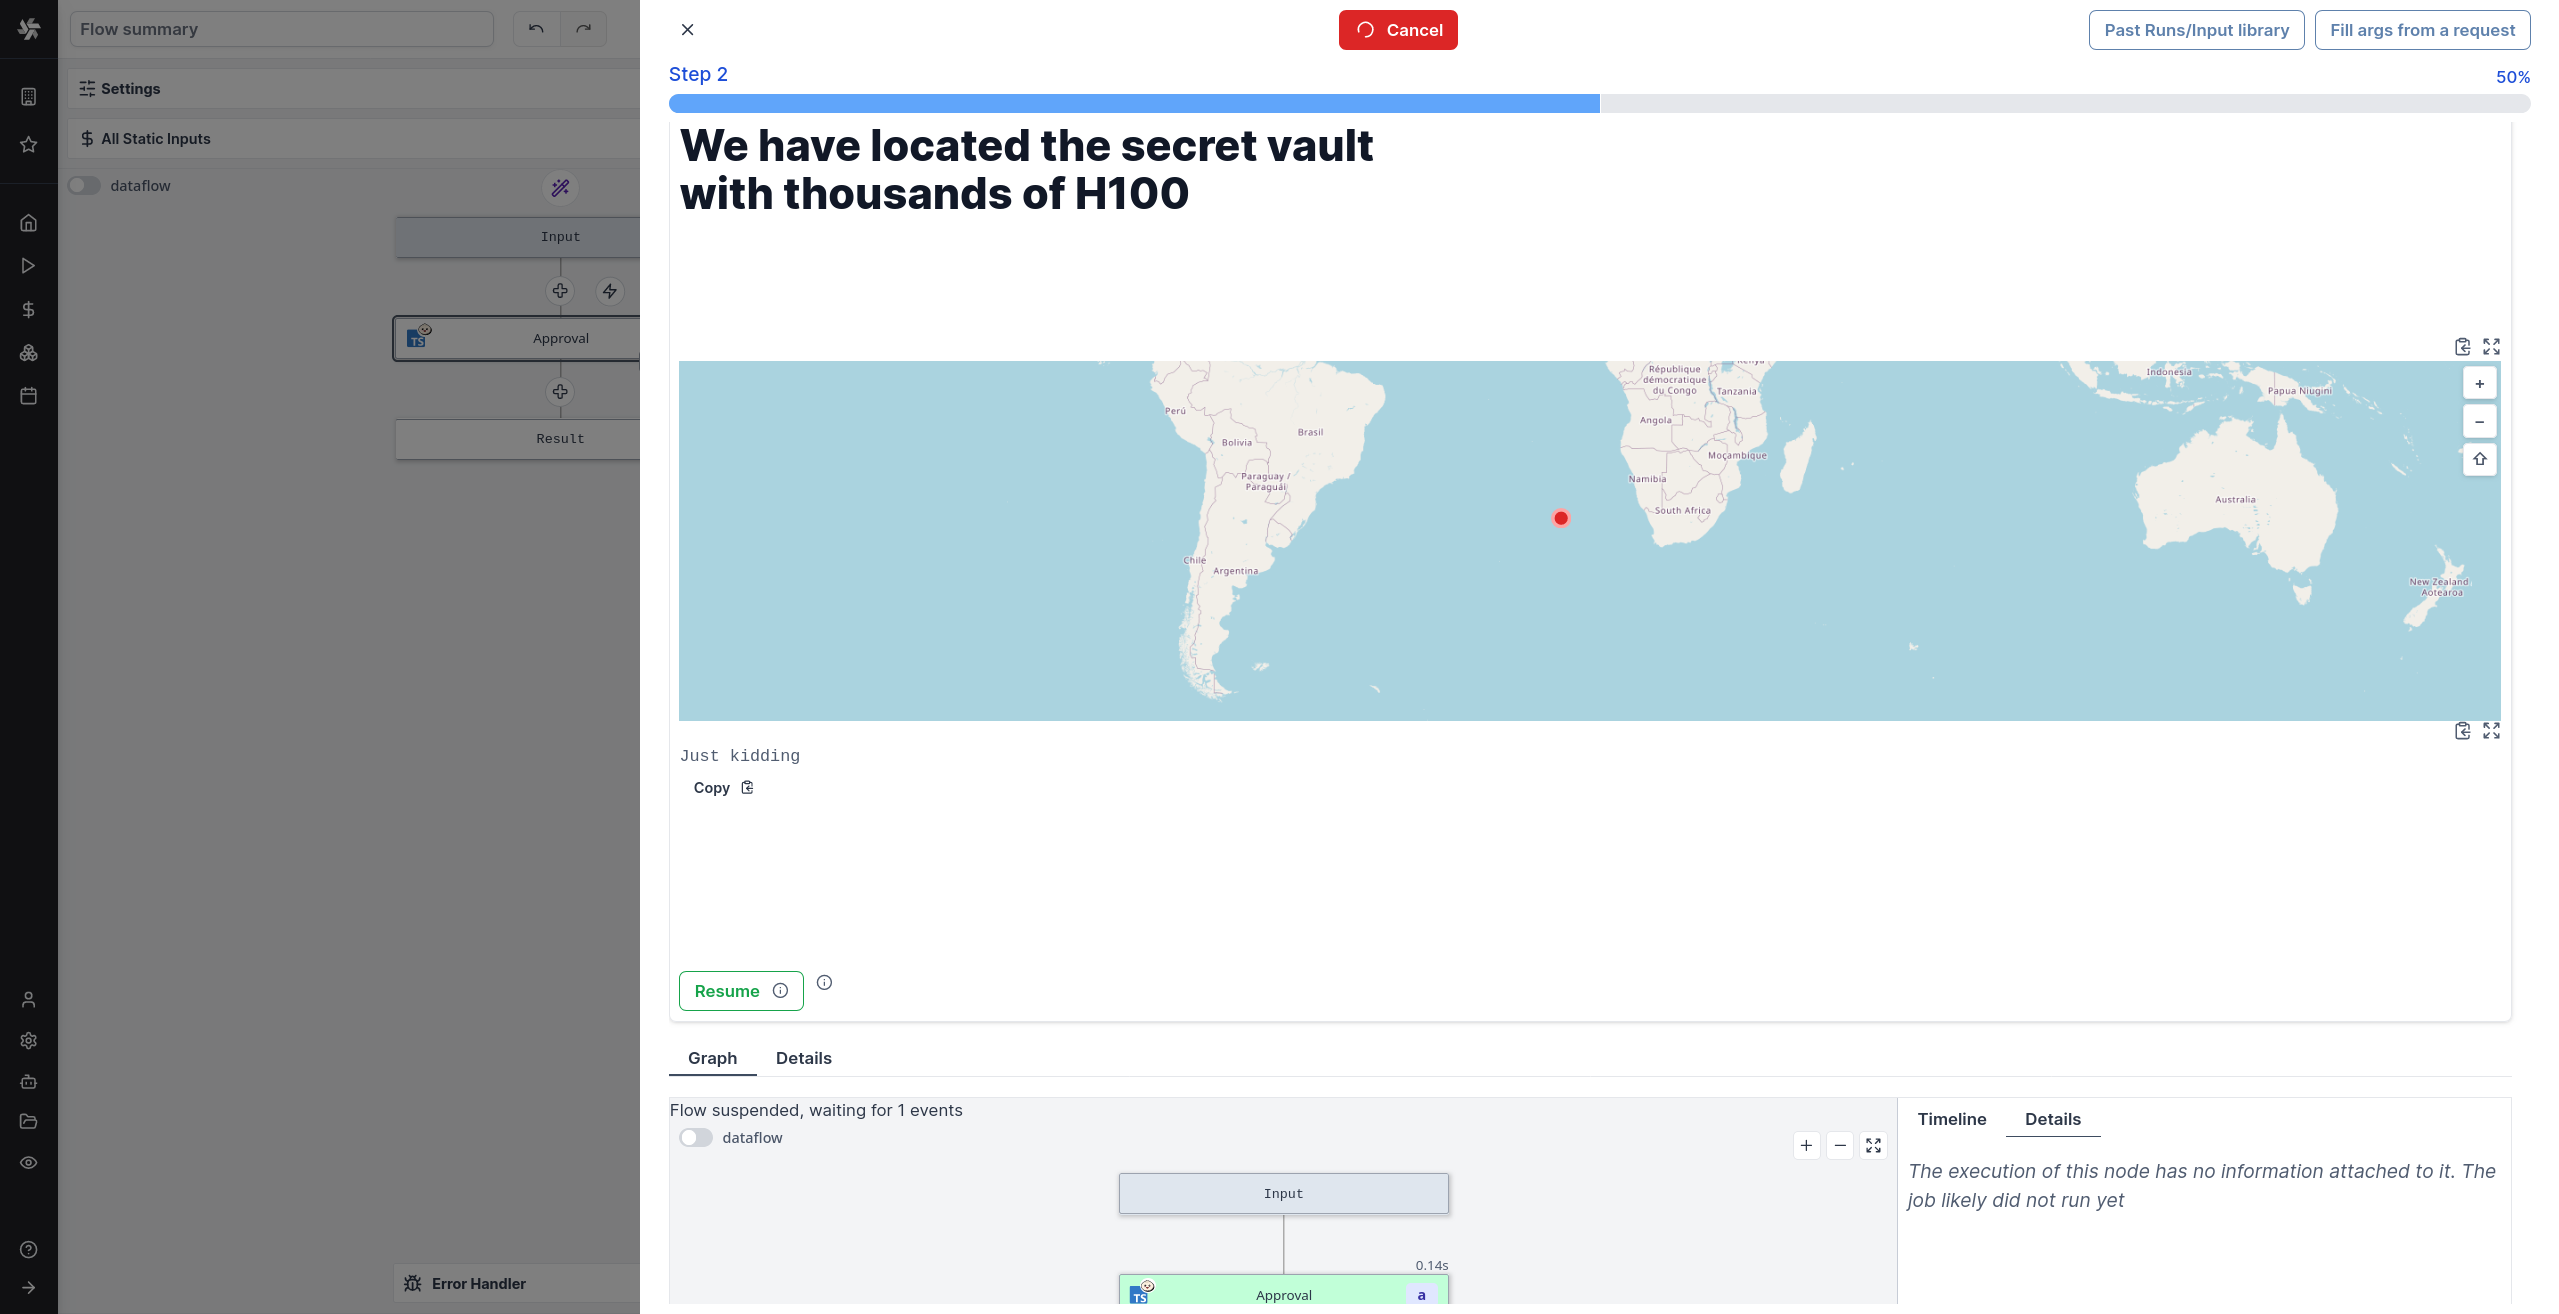Open the audit logs eye icon in sidebar
The width and height of the screenshot is (2559, 1314).
point(28,1163)
